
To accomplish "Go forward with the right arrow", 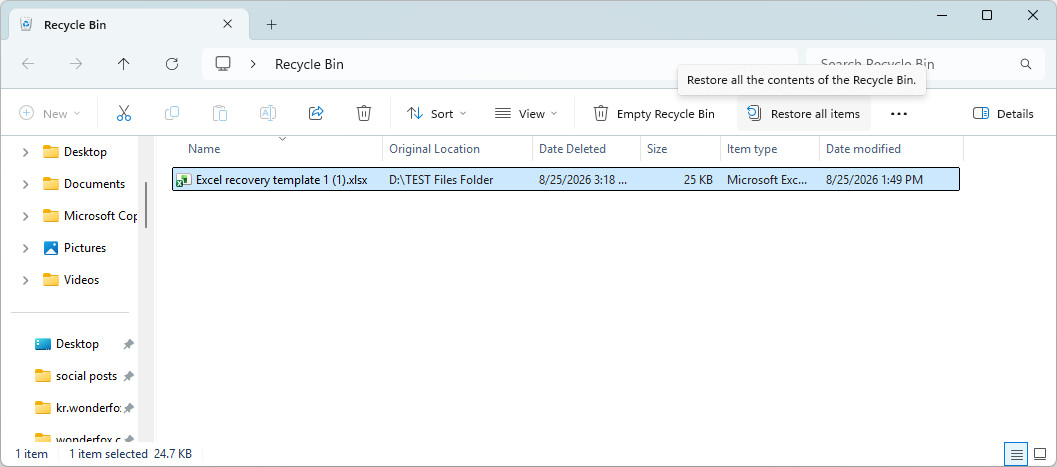I will pyautogui.click(x=76, y=64).
